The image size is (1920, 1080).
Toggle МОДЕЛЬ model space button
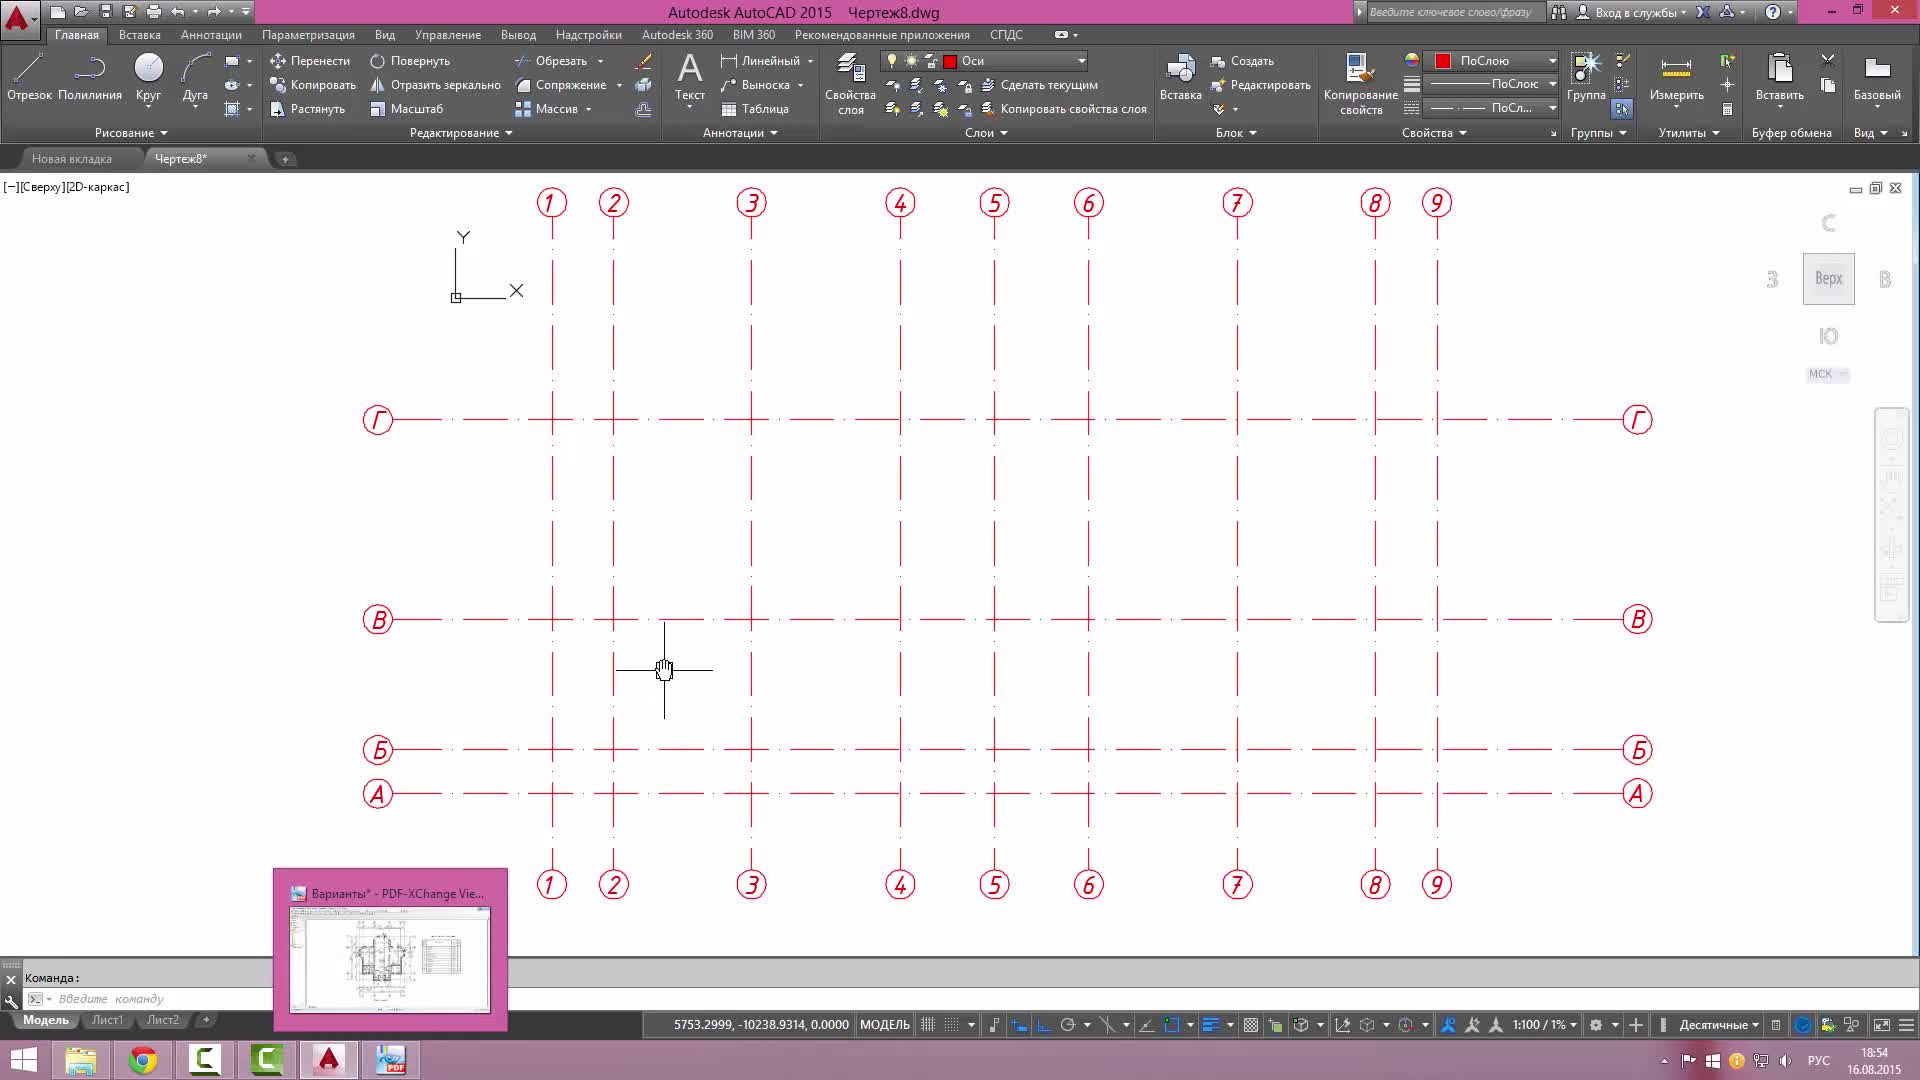tap(884, 1025)
